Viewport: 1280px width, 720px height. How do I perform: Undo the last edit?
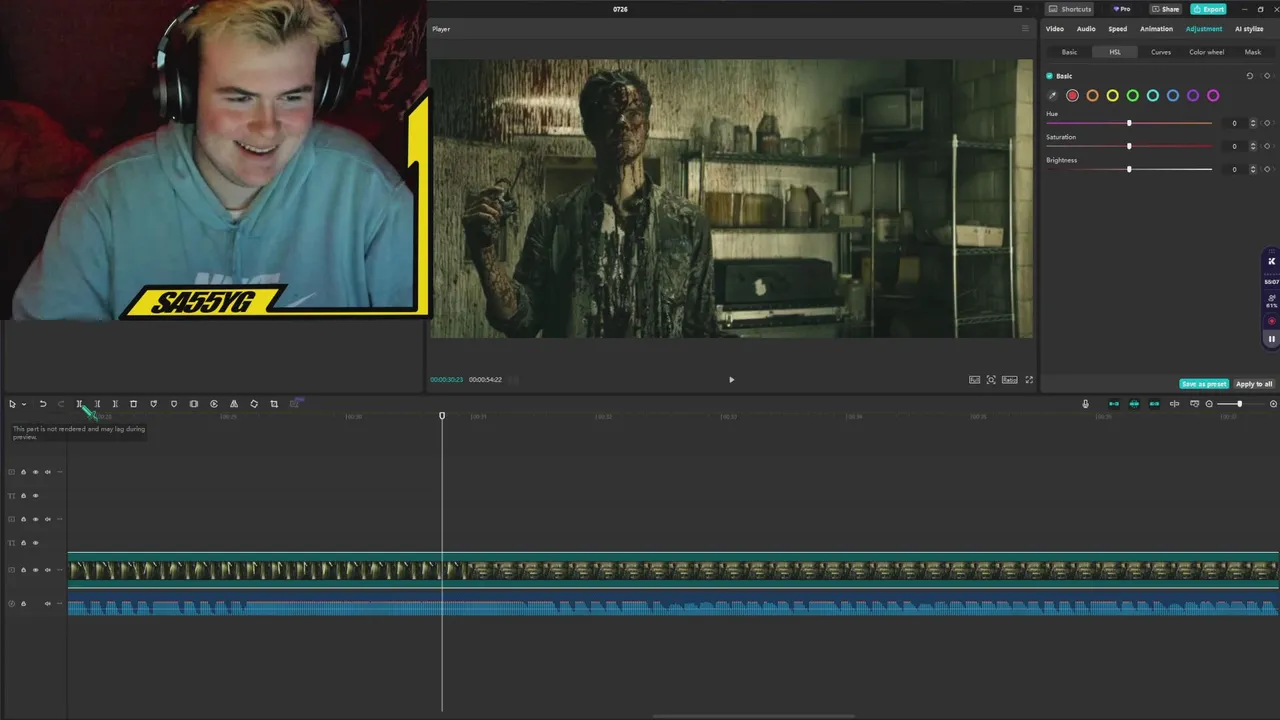pyautogui.click(x=43, y=404)
